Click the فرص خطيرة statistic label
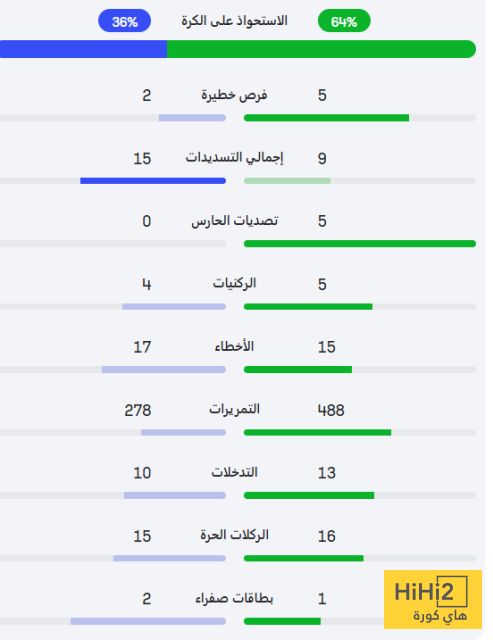493x640 pixels. point(234,95)
